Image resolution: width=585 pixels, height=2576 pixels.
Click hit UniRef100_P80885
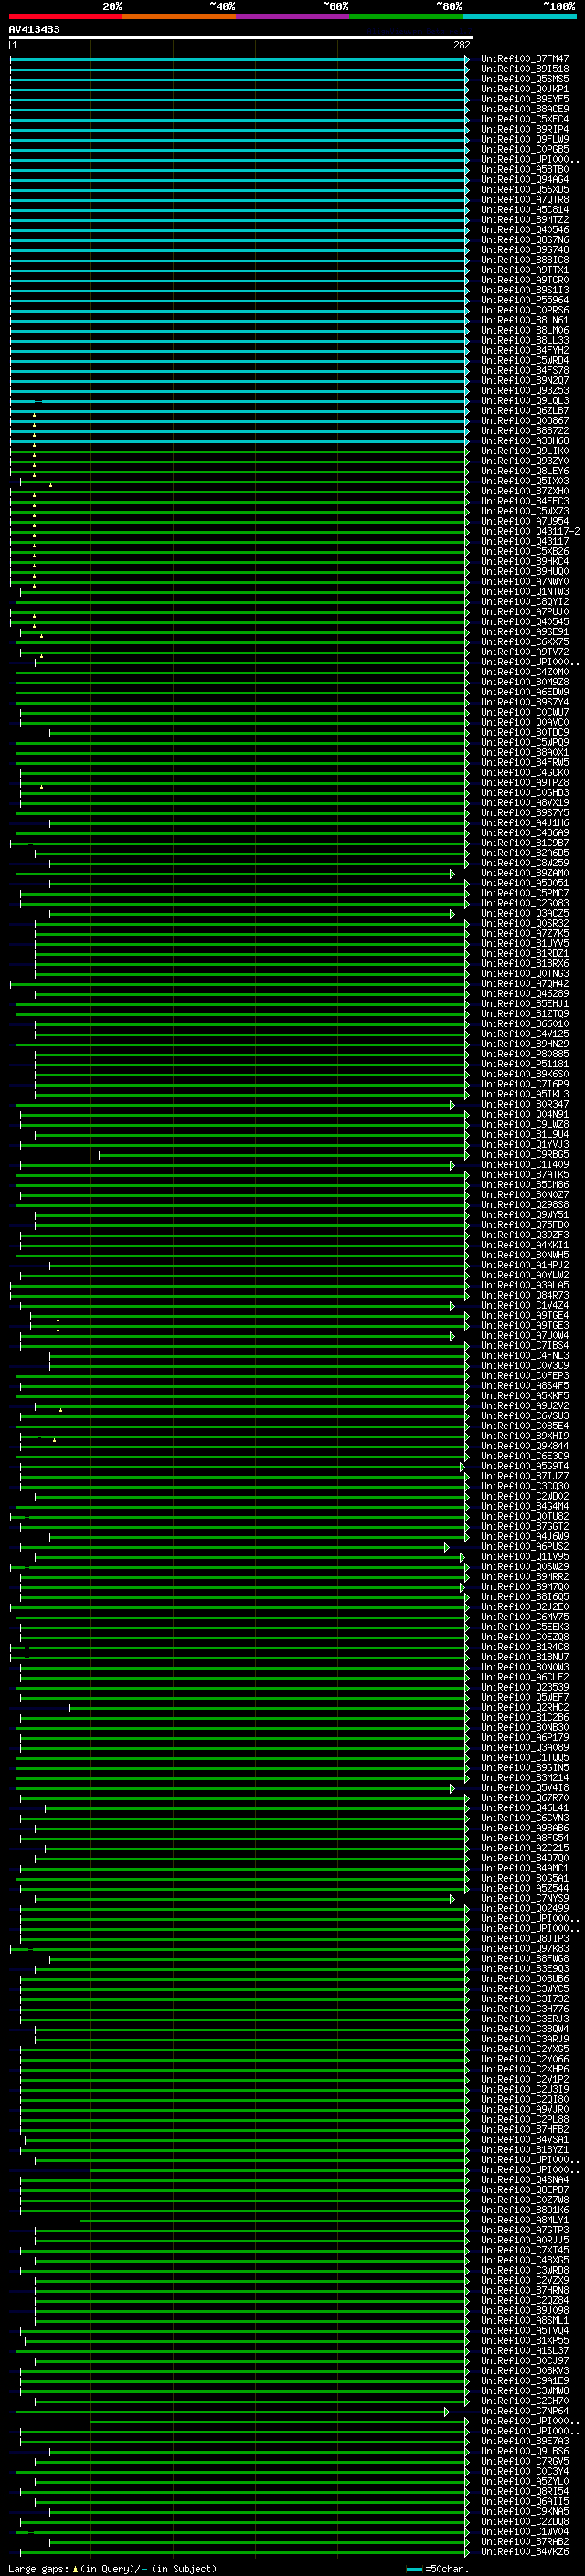click(x=525, y=1054)
